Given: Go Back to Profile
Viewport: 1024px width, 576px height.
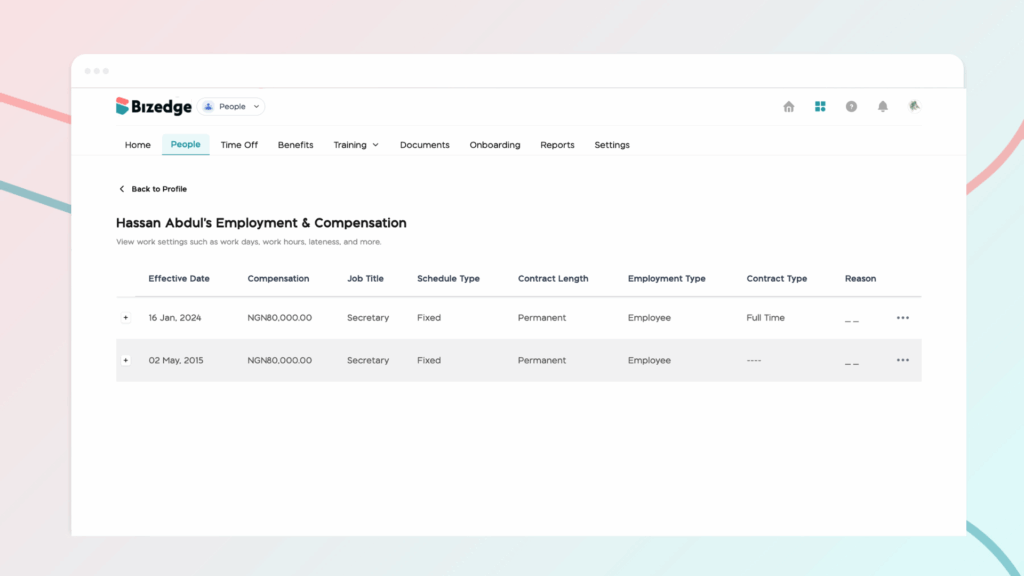Looking at the screenshot, I should (x=153, y=189).
